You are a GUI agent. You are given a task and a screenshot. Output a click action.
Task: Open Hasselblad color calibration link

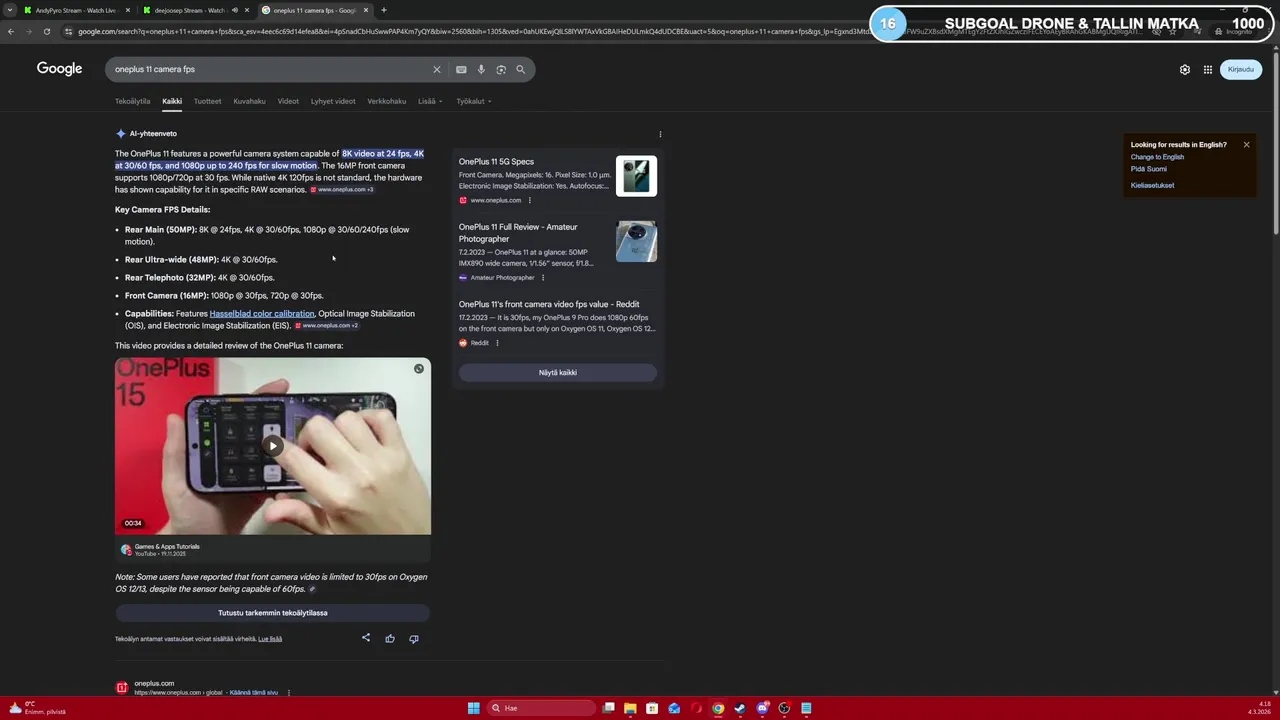(x=262, y=314)
